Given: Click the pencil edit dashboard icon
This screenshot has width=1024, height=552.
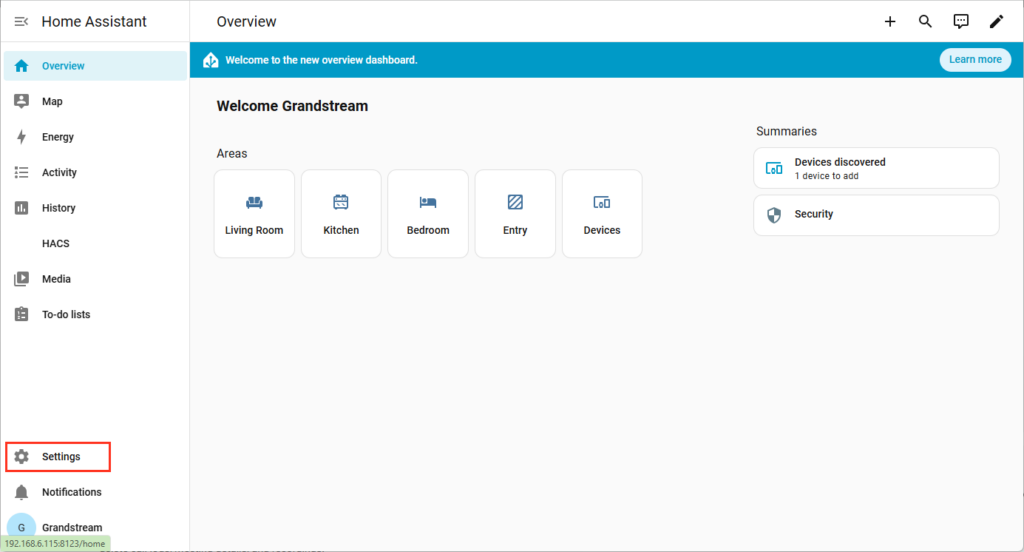Looking at the screenshot, I should [x=996, y=22].
